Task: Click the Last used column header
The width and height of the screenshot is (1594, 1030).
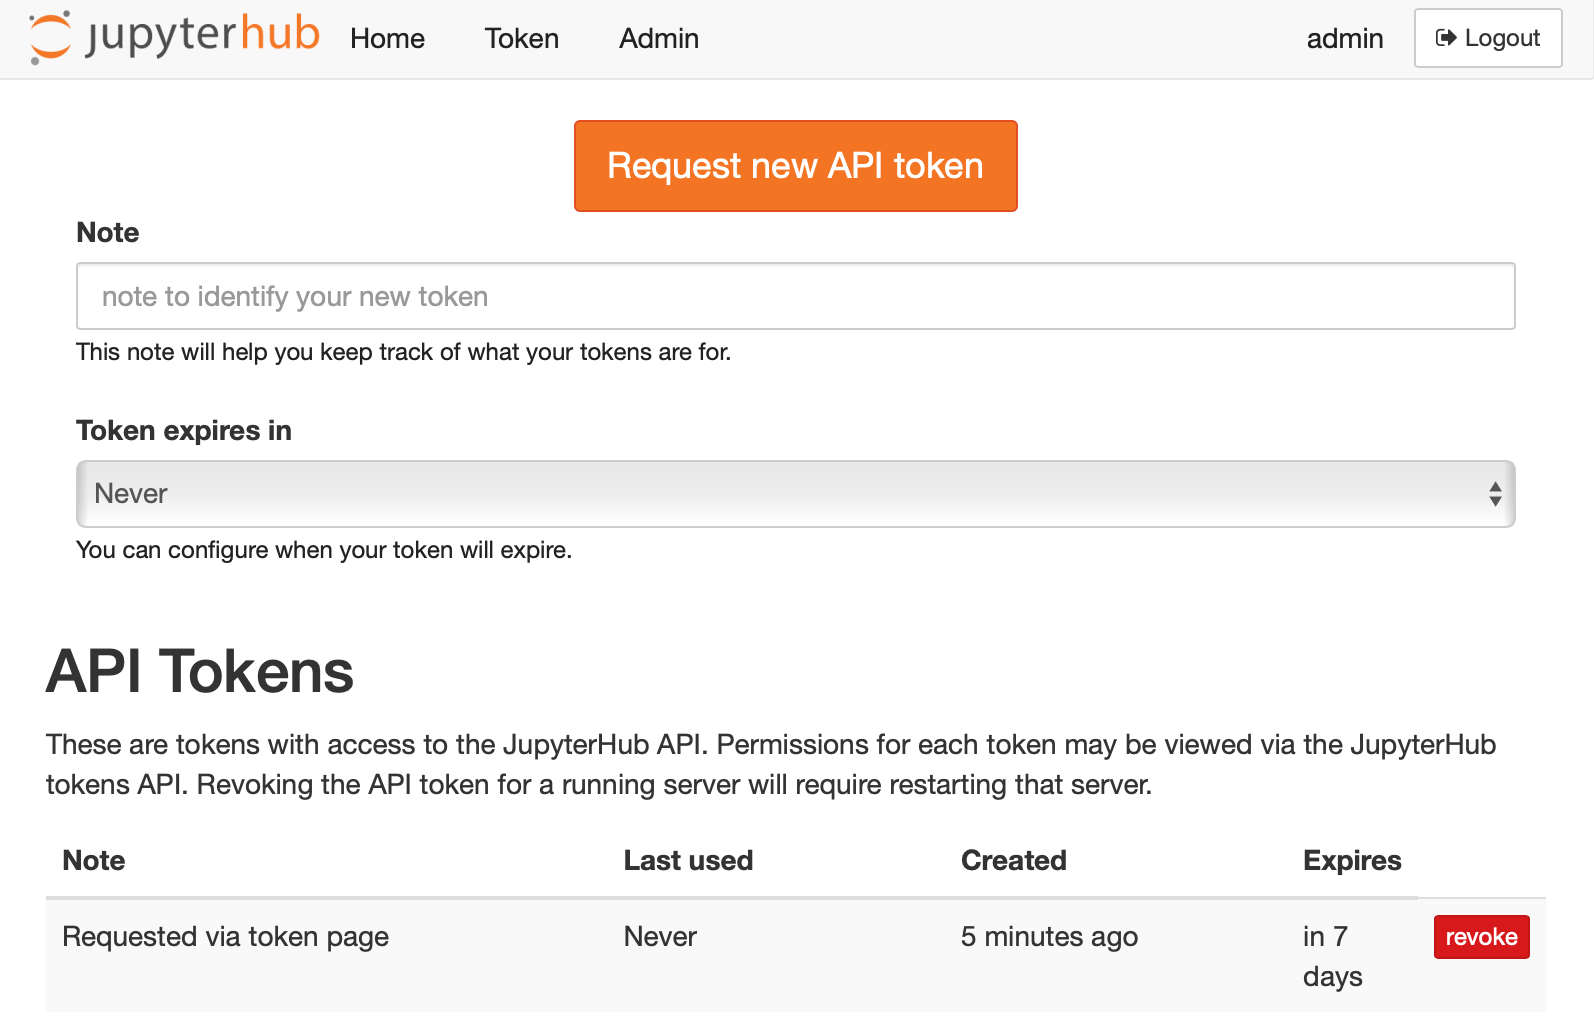Action: click(688, 861)
